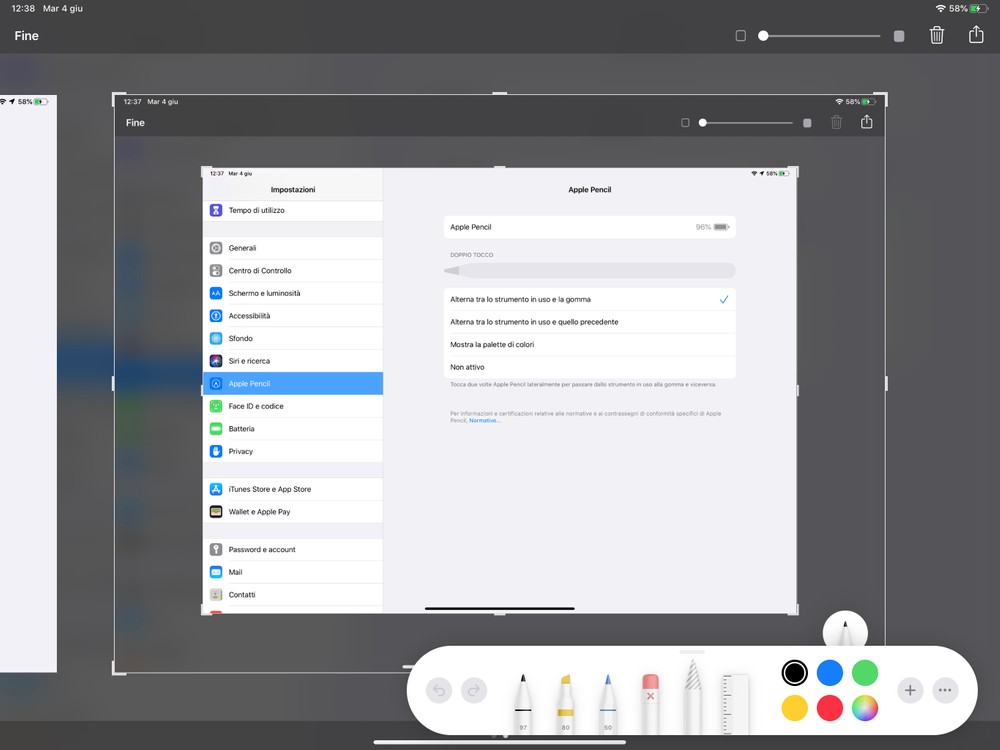Click the iTunes Store e App Store row
Screen dimensions: 1000x750
pos(293,489)
